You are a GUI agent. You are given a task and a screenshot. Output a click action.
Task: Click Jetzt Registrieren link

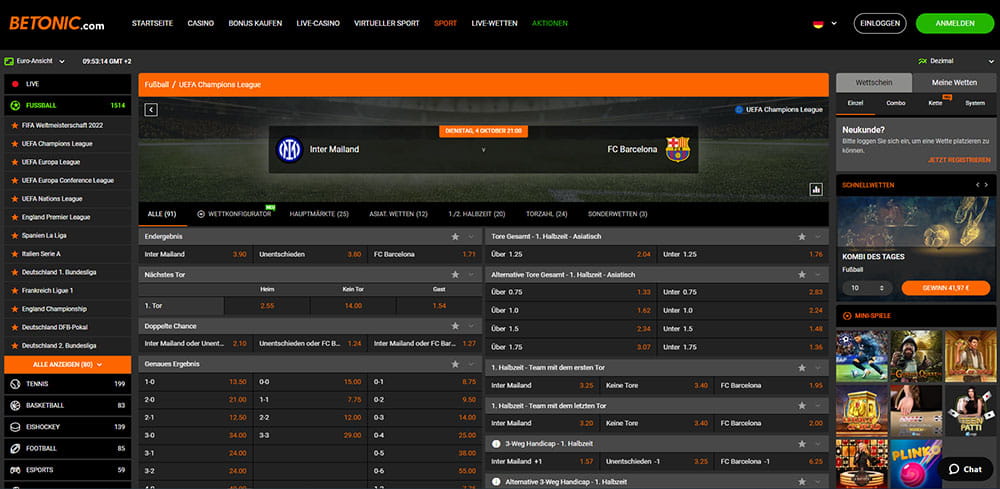(x=959, y=161)
